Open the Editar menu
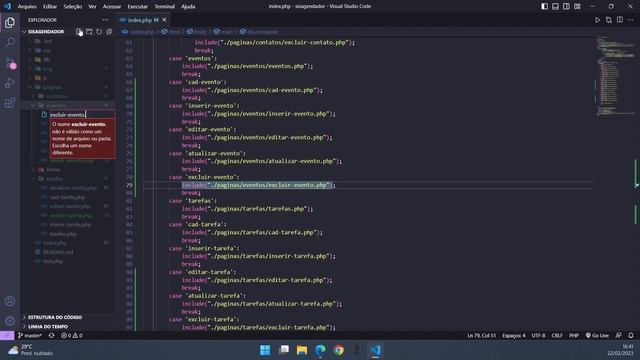The height and width of the screenshot is (360, 640). [50, 6]
